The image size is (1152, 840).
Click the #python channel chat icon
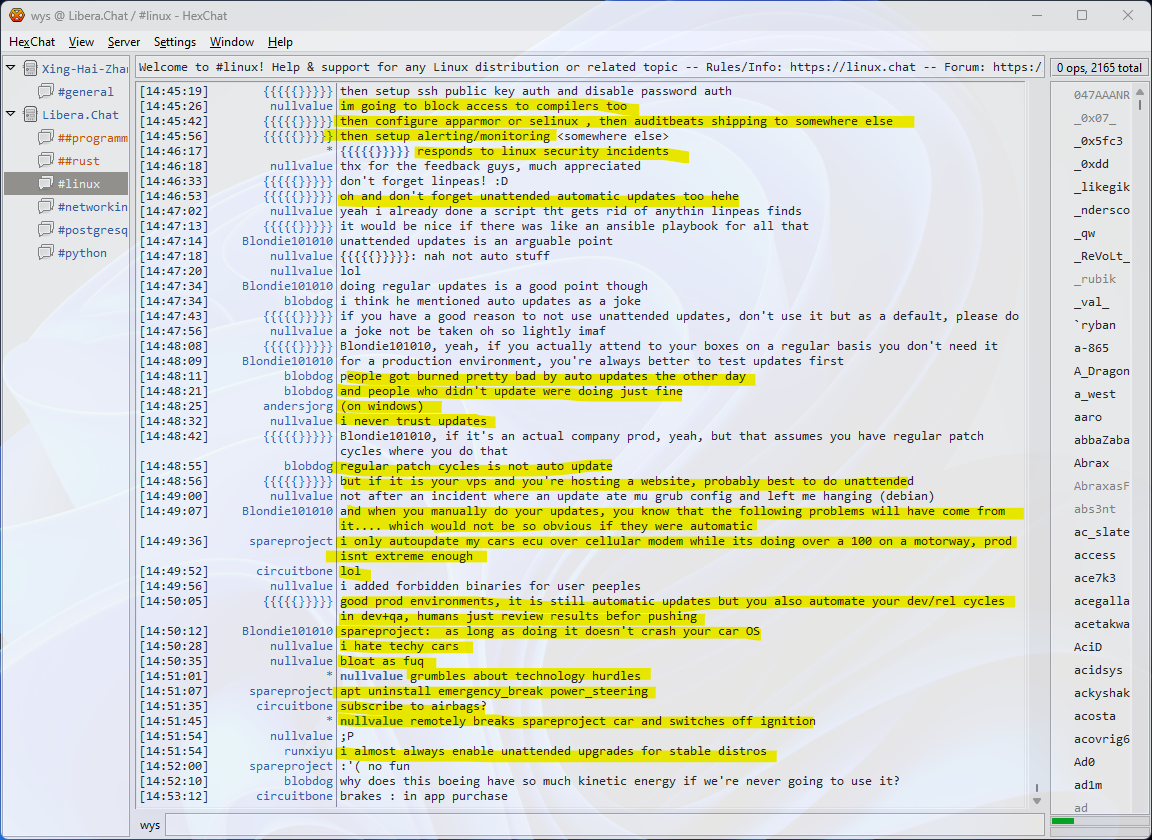[46, 253]
